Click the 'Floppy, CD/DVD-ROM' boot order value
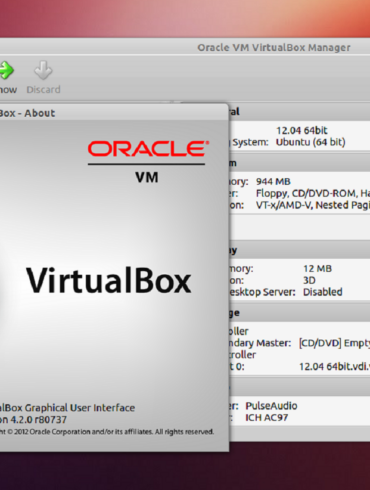The width and height of the screenshot is (370, 490). (x=313, y=193)
